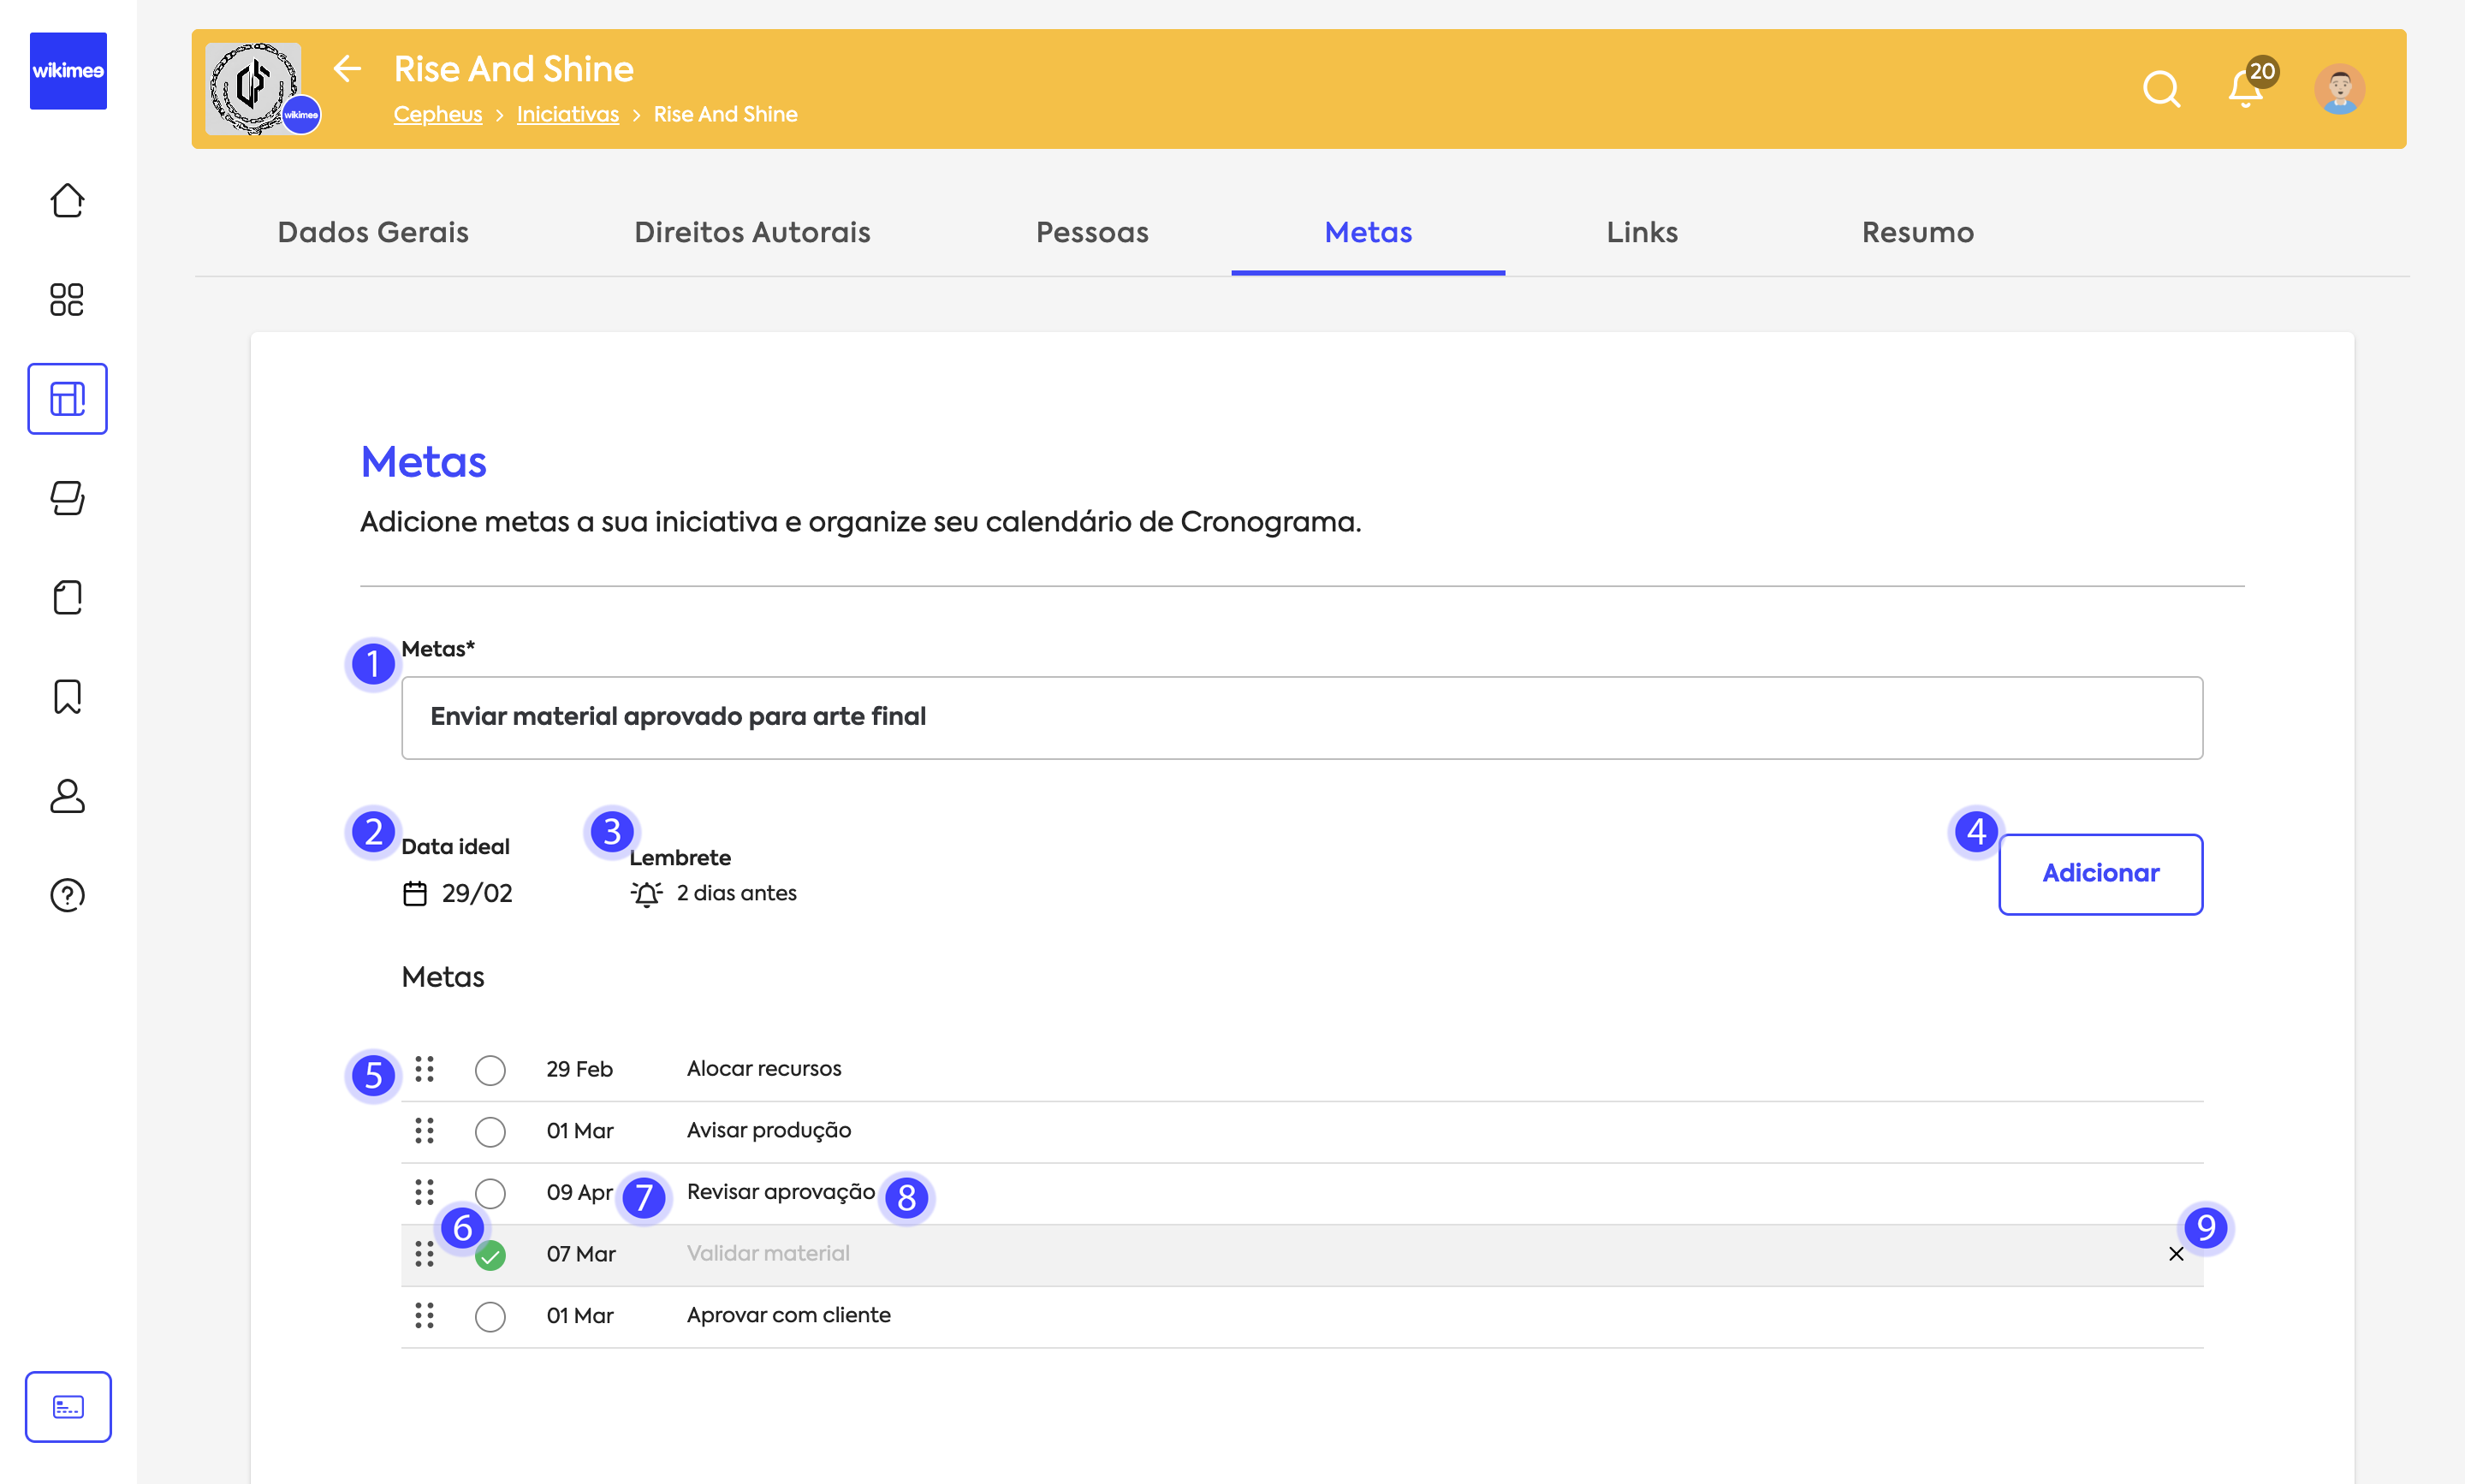The height and width of the screenshot is (1484, 2465).
Task: Uncheck the completed Validar material goal
Action: click(x=490, y=1255)
